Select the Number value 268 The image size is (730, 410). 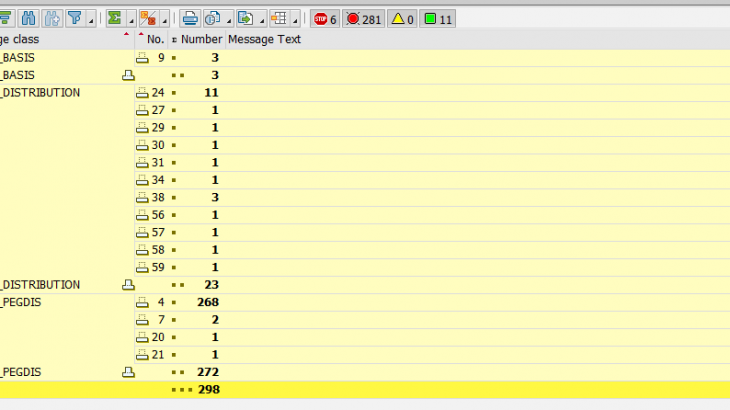(208, 302)
